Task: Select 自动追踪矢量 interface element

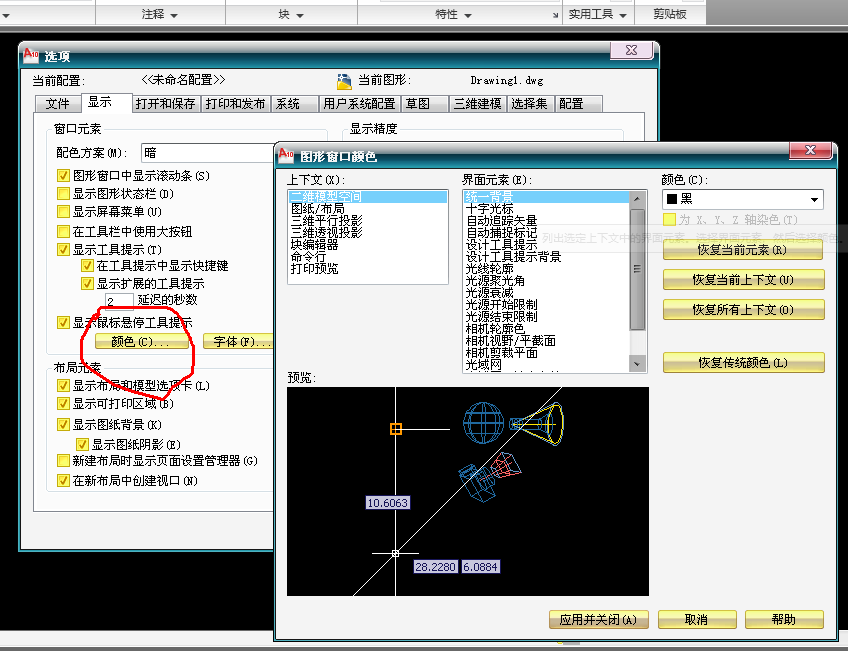Action: pos(546,221)
